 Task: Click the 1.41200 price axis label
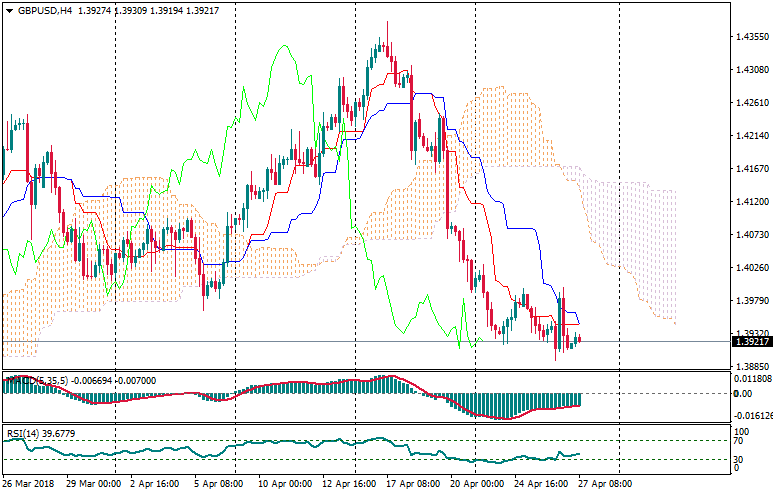(751, 202)
